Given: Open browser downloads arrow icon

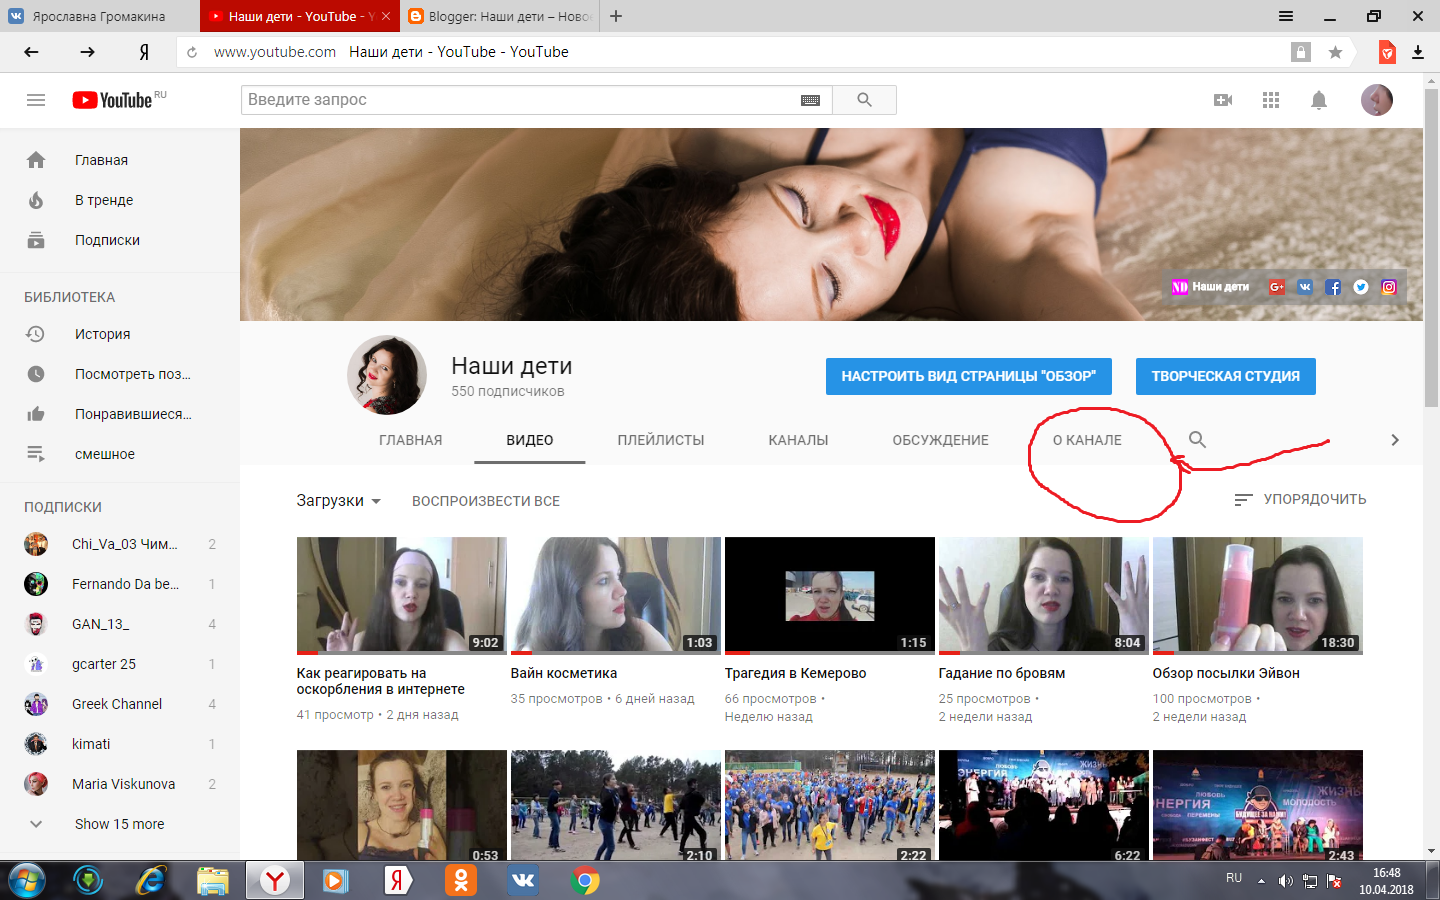Looking at the screenshot, I should point(1418,52).
